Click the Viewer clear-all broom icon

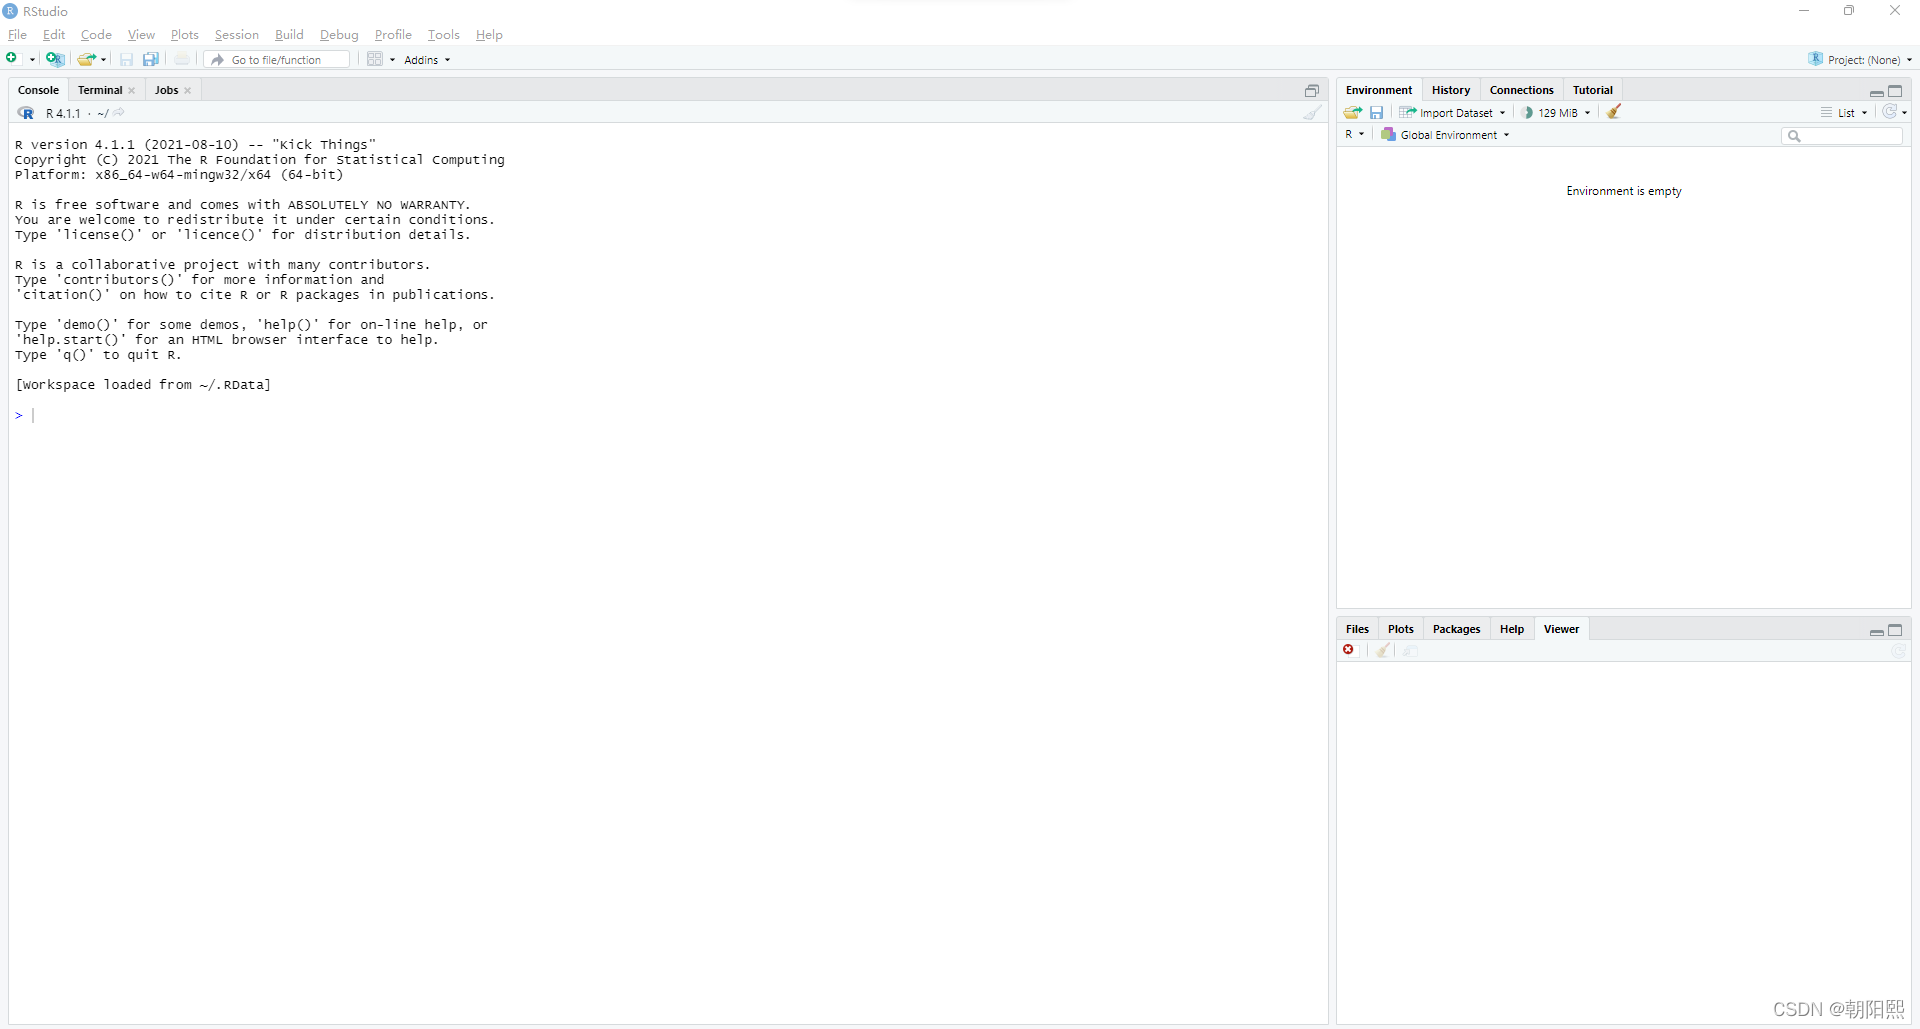click(1384, 650)
